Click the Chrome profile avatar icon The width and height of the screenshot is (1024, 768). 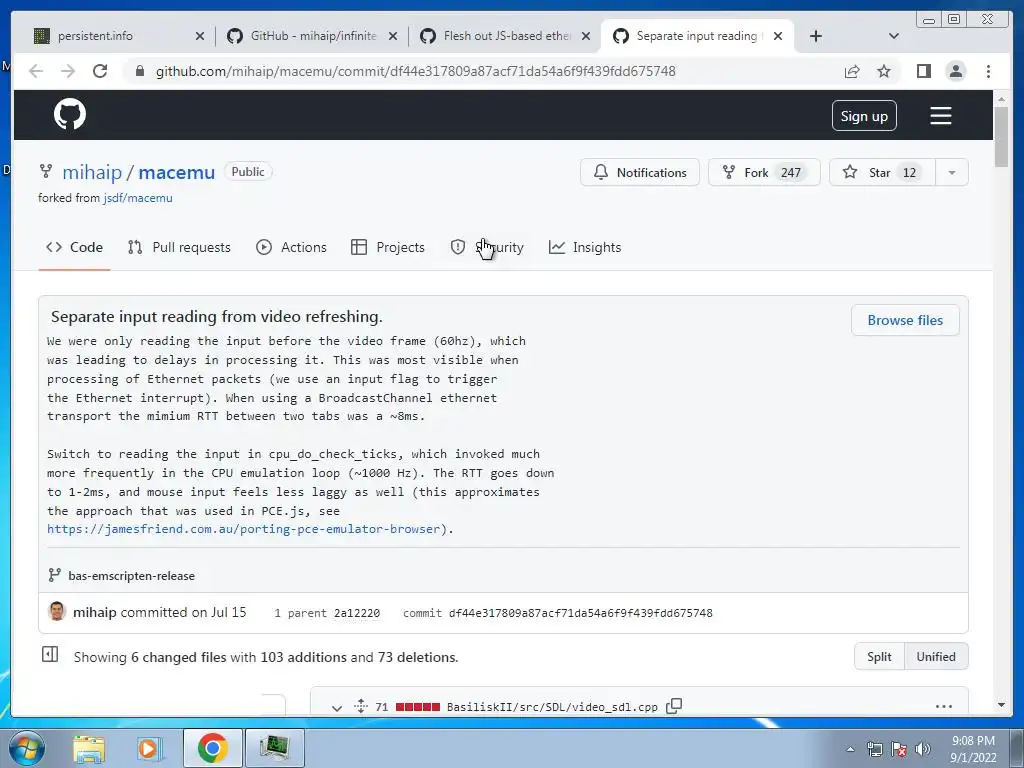pos(955,71)
